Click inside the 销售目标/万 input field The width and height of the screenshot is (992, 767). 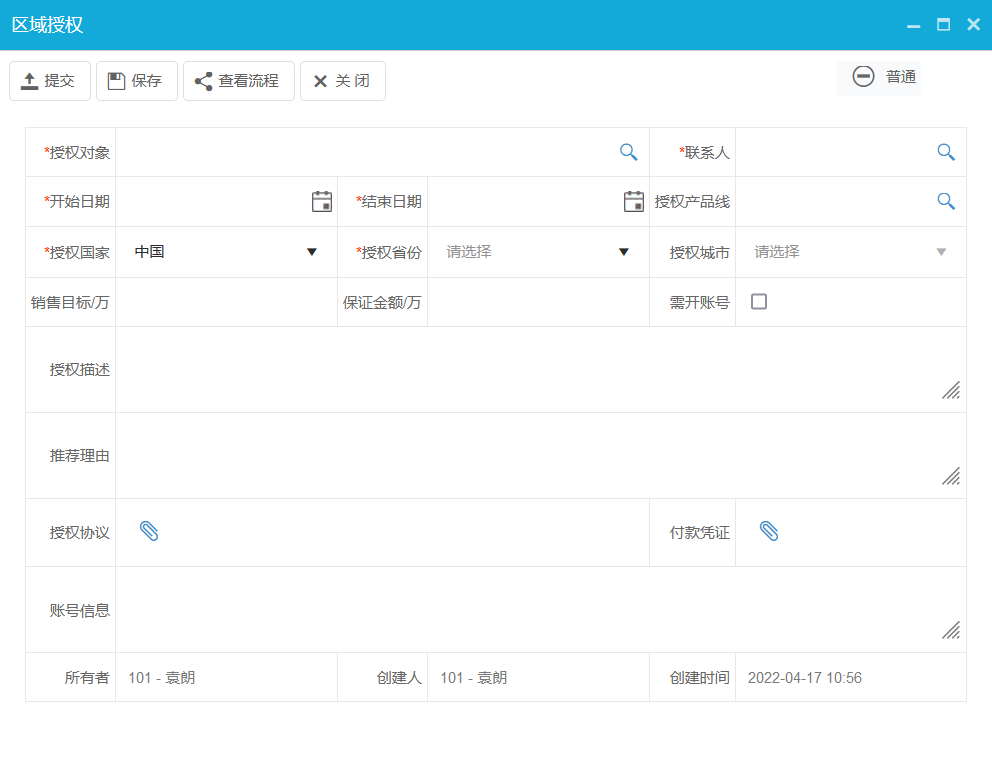(x=225, y=300)
